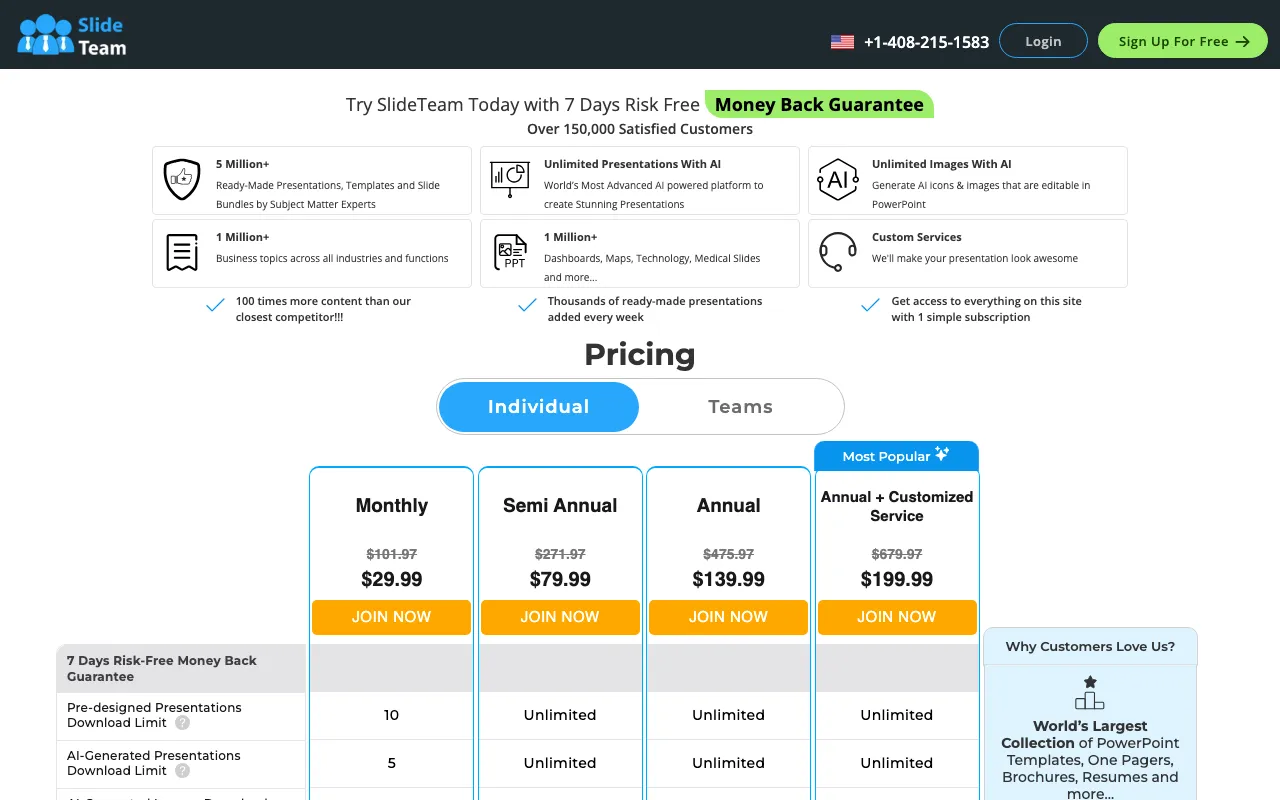Click the PPT file icon
The image size is (1280, 800).
[x=511, y=253]
